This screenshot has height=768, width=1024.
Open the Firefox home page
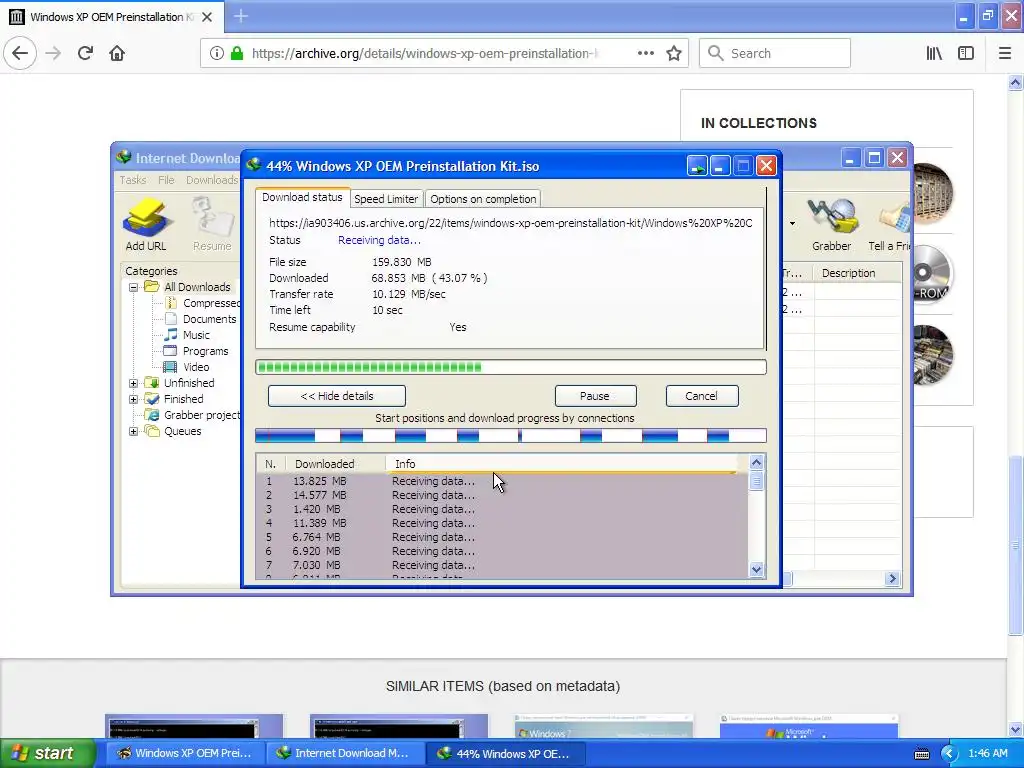click(x=117, y=53)
